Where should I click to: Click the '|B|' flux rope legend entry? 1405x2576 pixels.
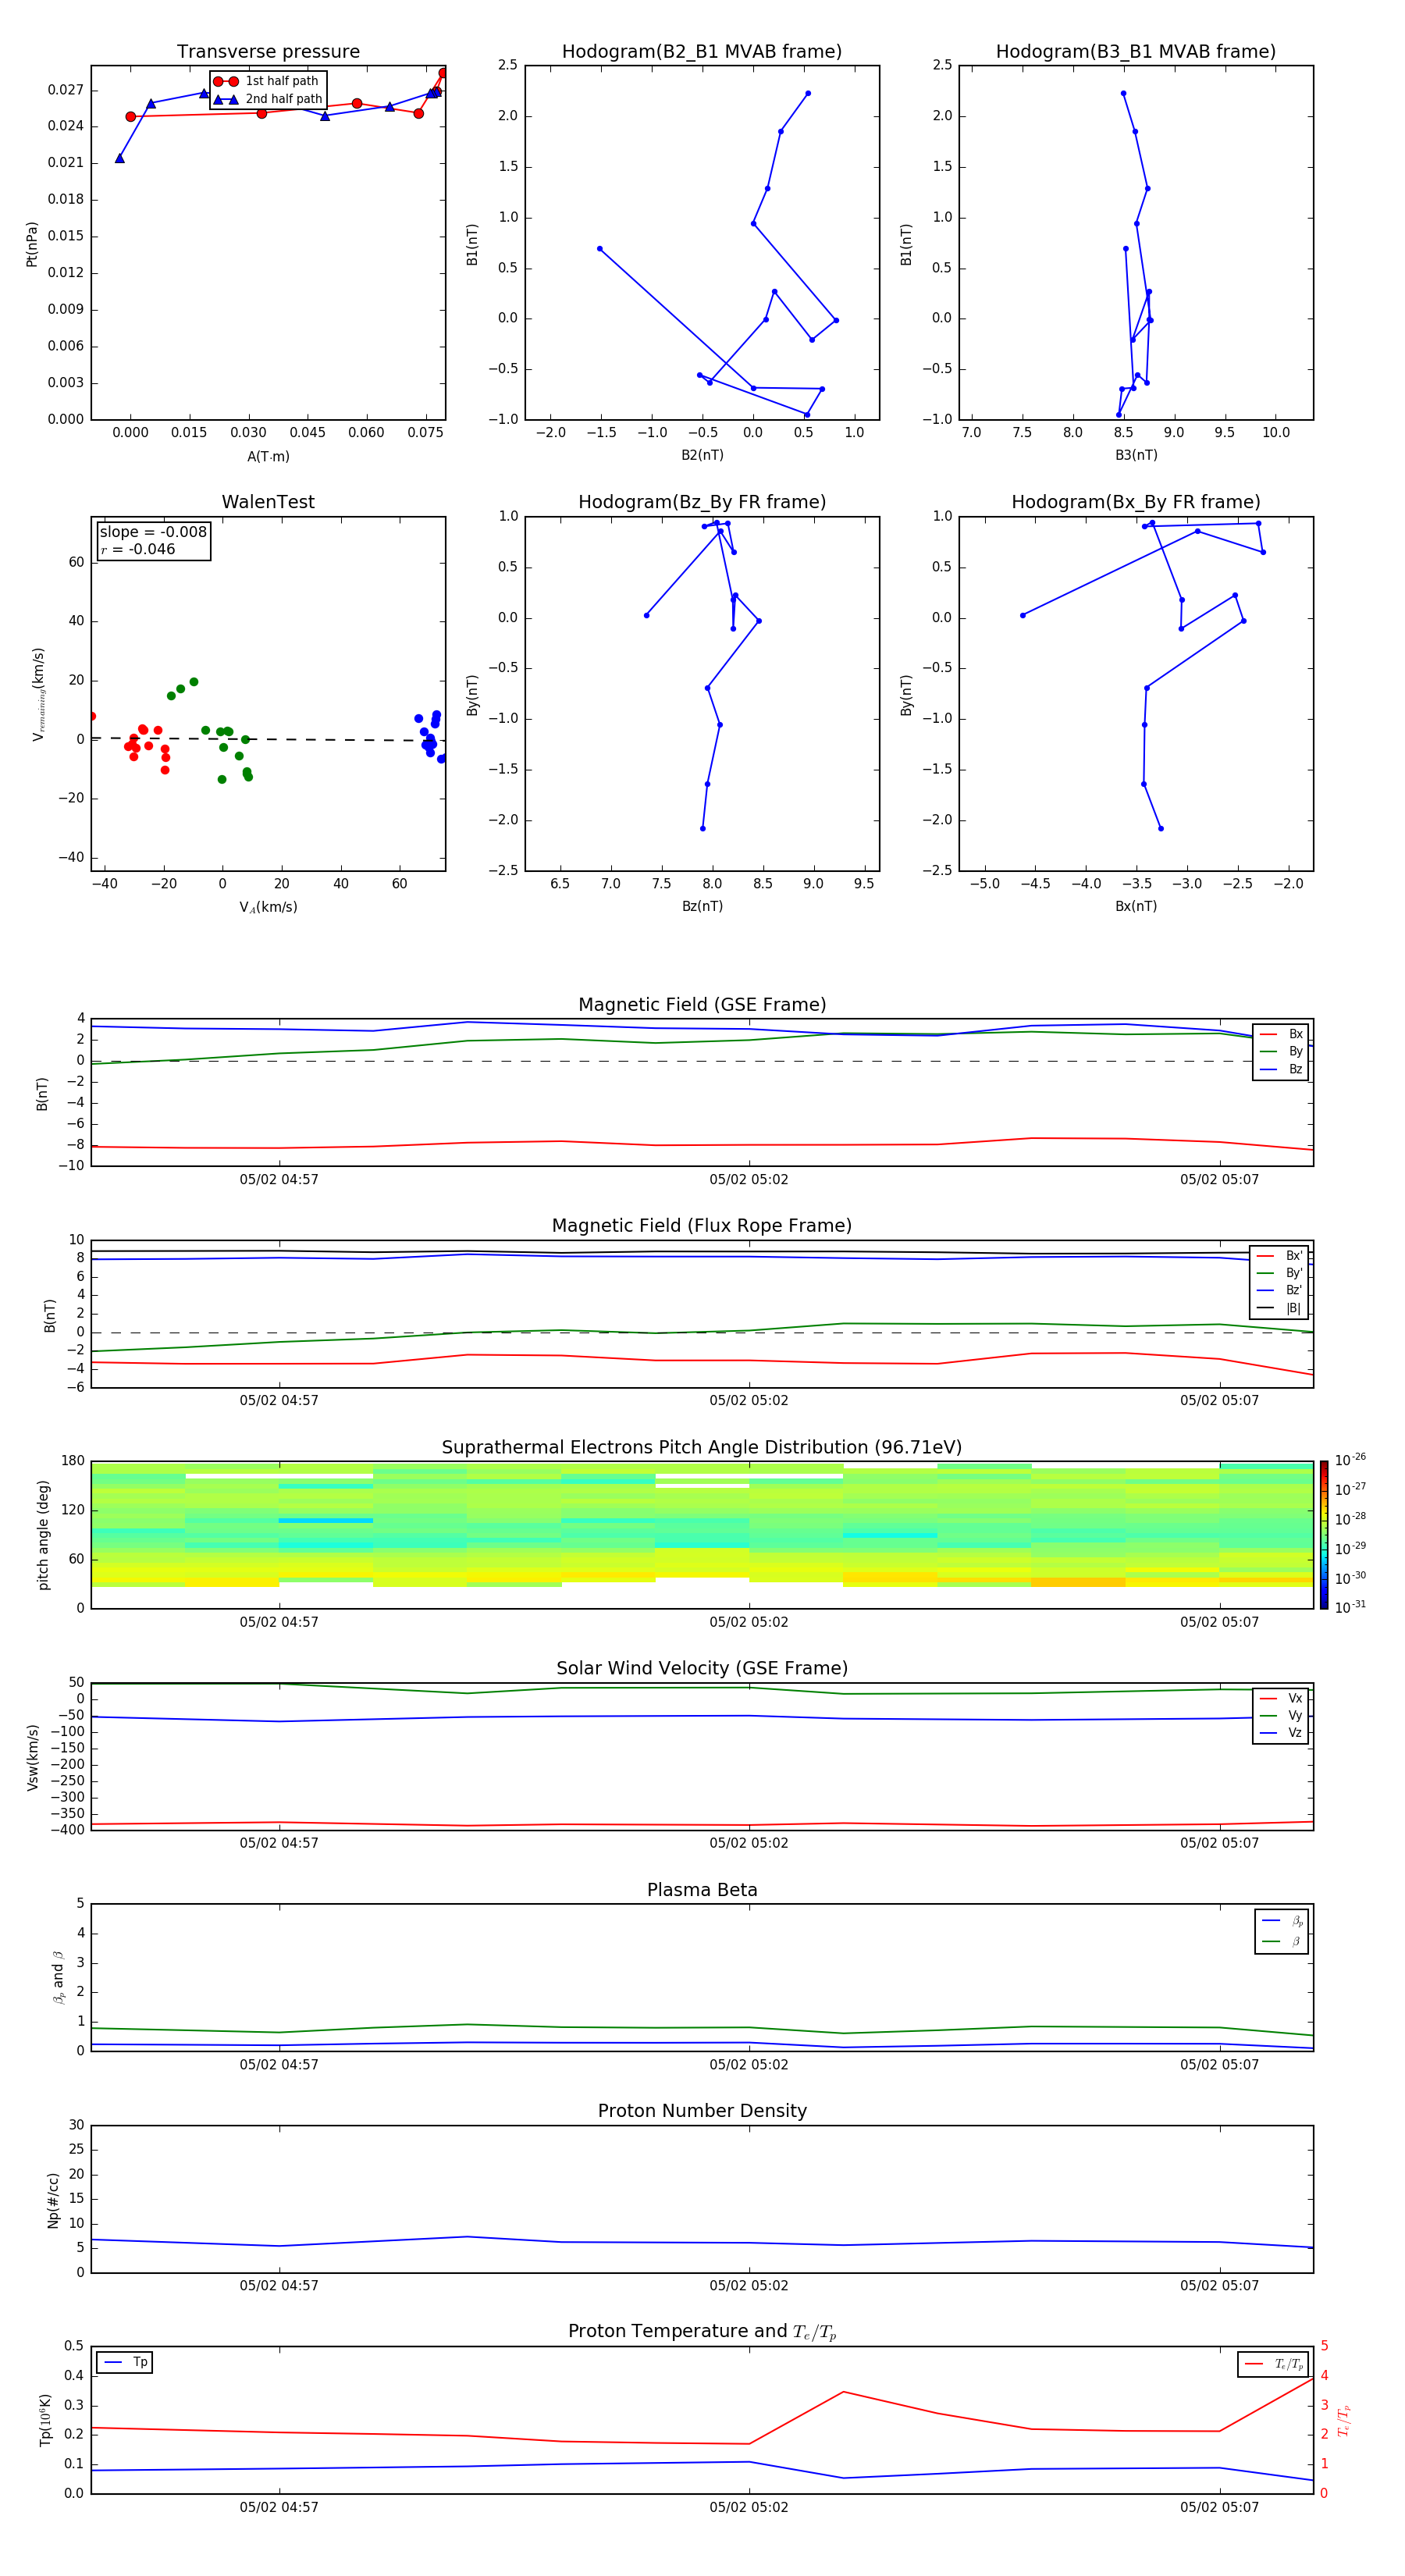click(1280, 1309)
